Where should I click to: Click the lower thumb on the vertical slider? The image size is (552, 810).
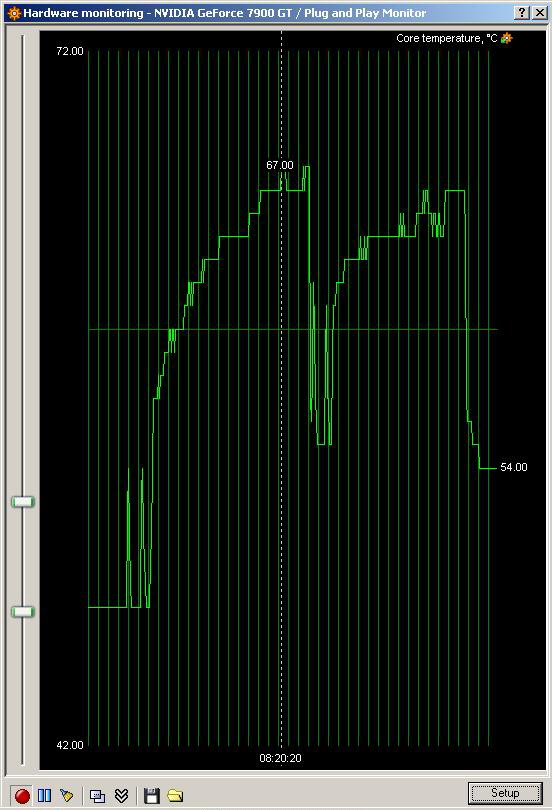pyautogui.click(x=23, y=612)
